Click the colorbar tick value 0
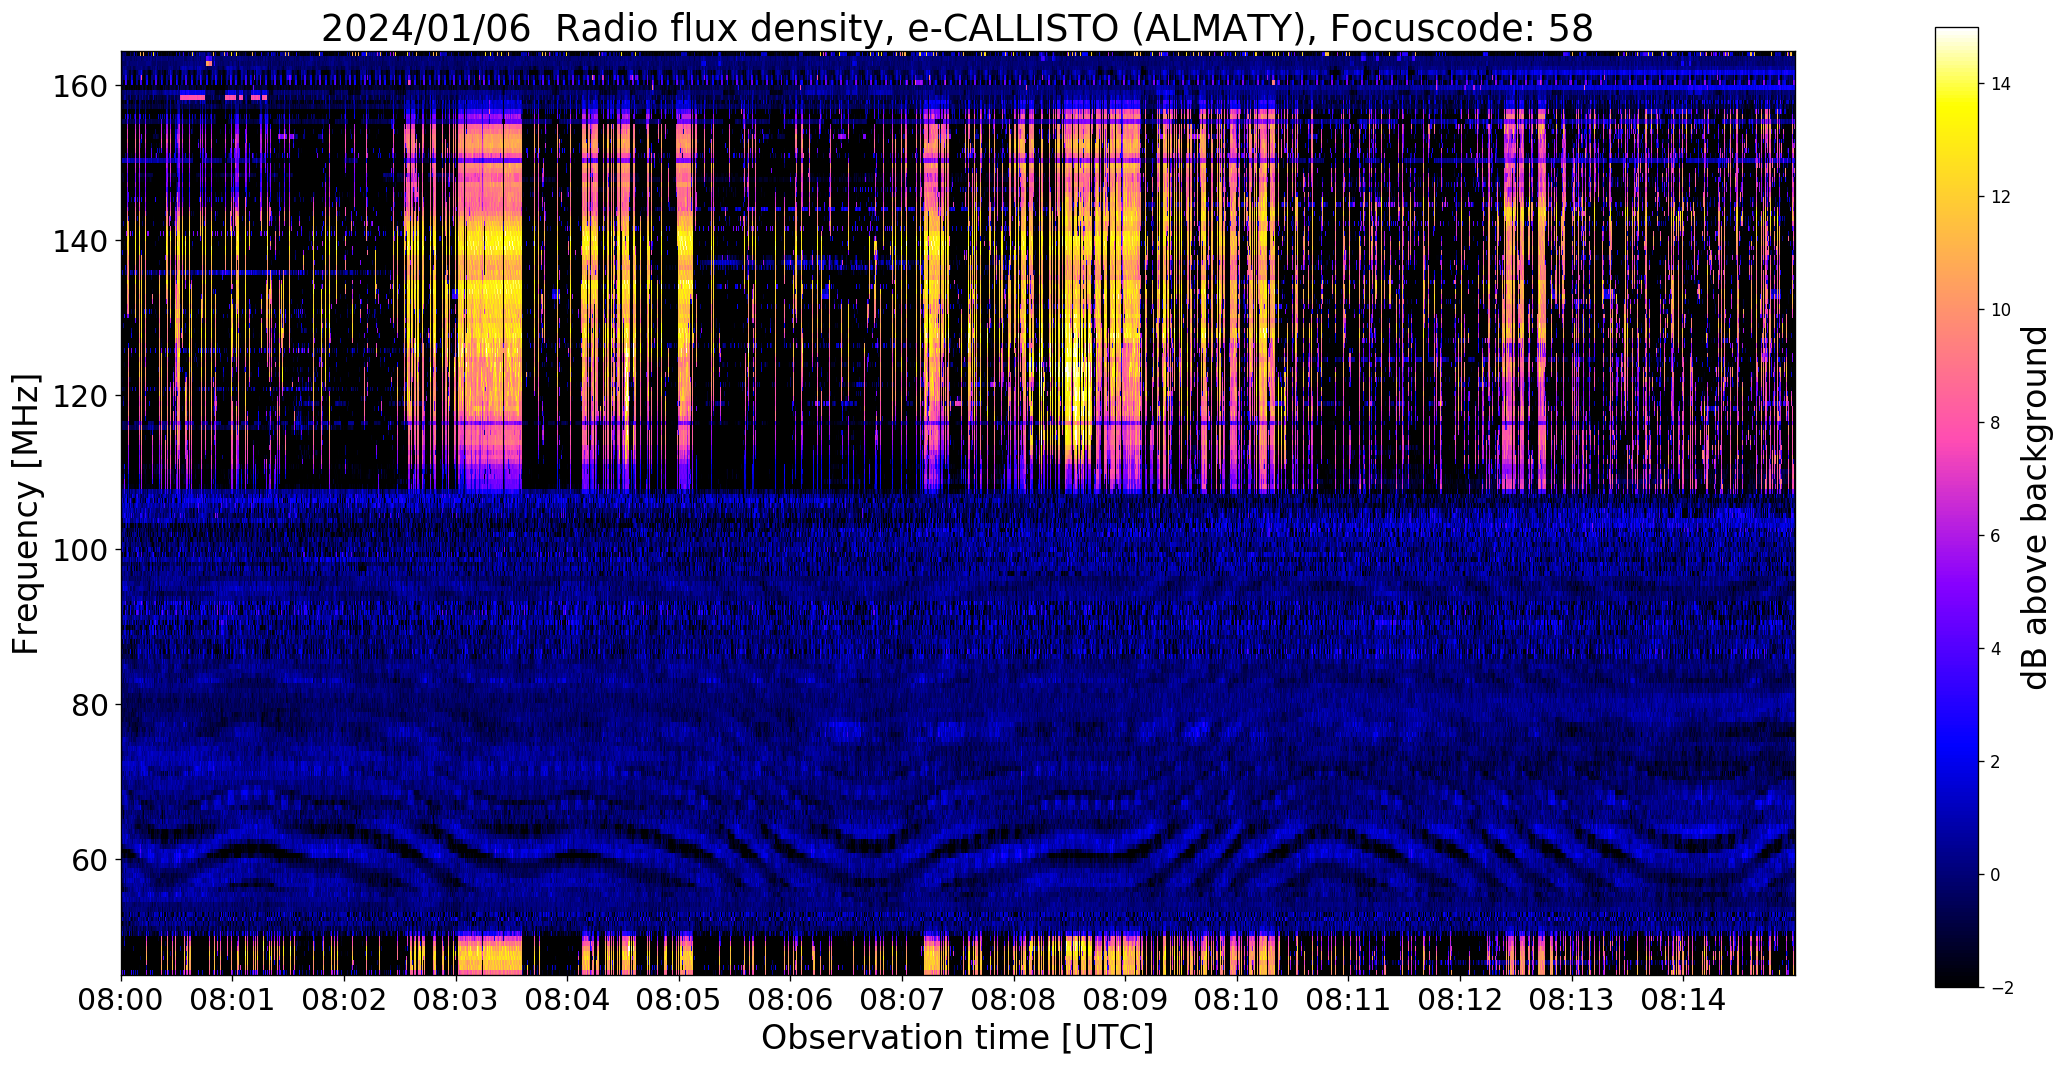Screen dimensions: 2066x1067 [x=1996, y=875]
